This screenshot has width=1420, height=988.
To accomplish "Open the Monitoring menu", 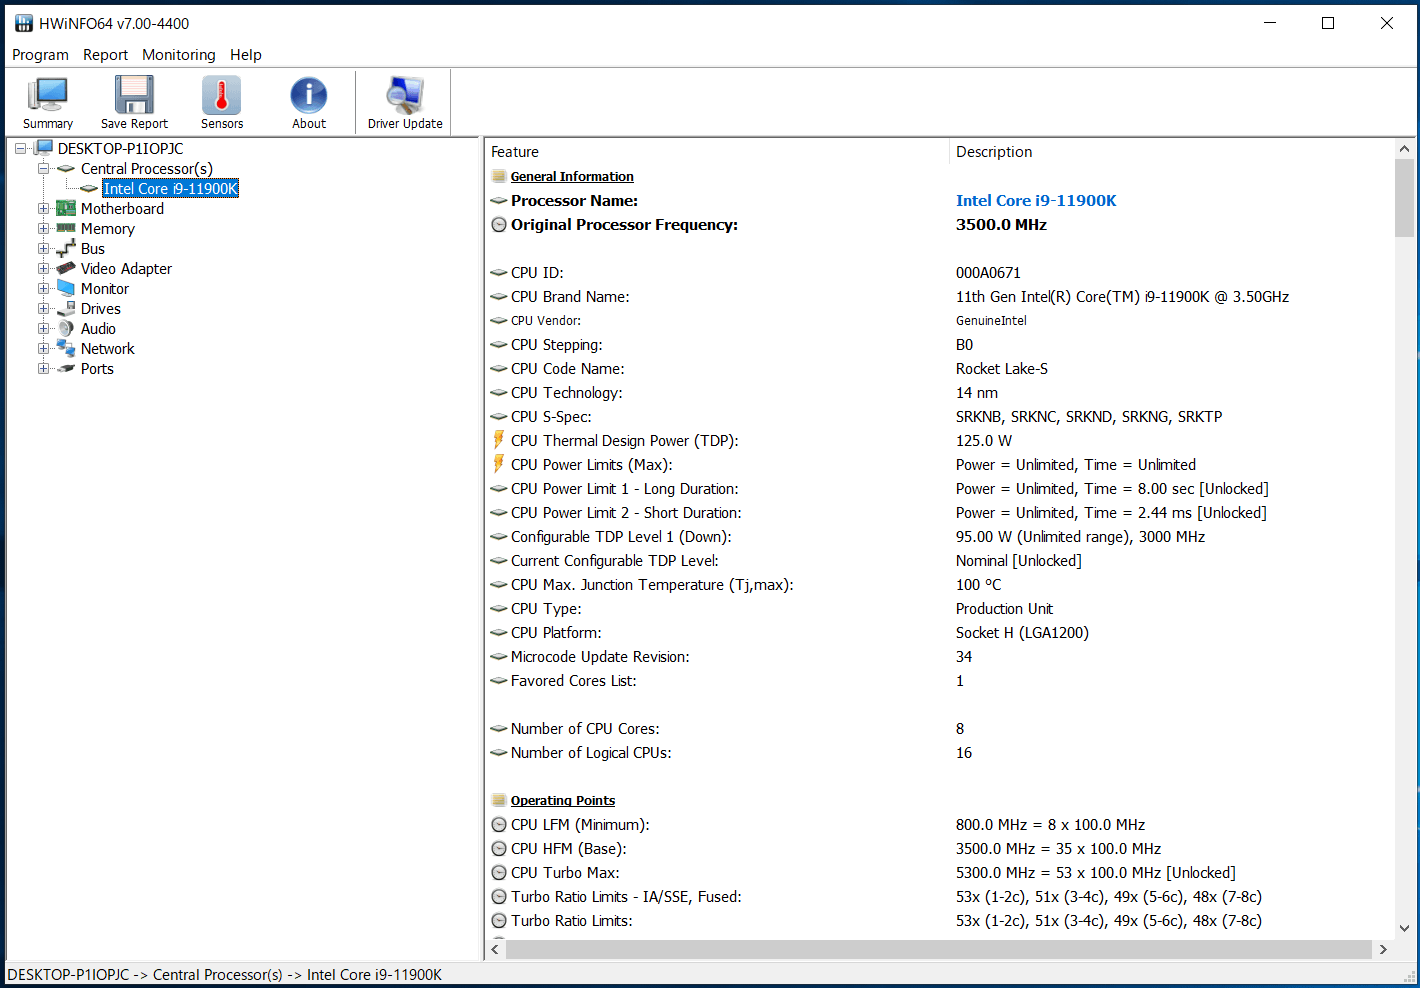I will [179, 55].
